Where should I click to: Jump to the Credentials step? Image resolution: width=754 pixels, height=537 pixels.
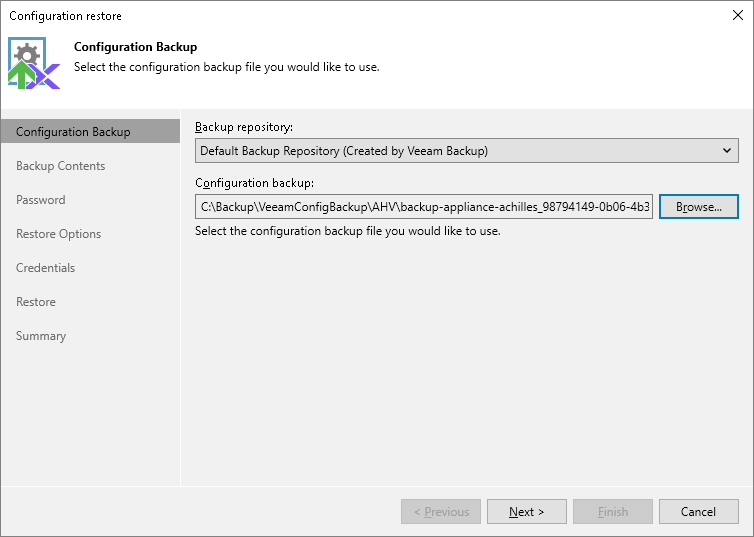pos(45,268)
